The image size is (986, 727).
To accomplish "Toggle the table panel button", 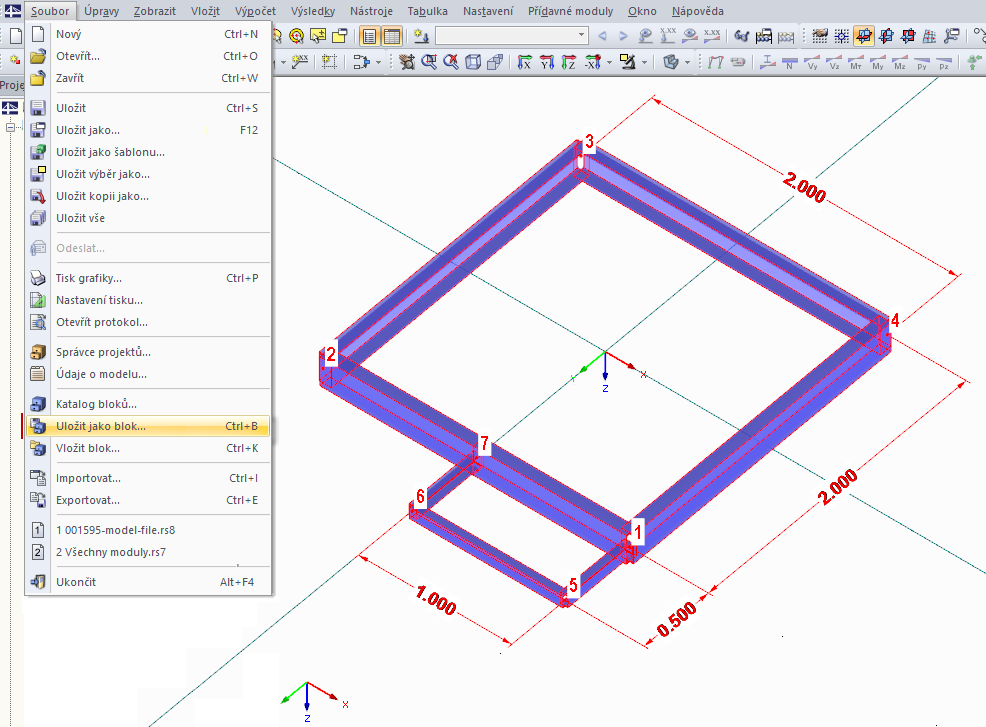I will click(x=392, y=36).
